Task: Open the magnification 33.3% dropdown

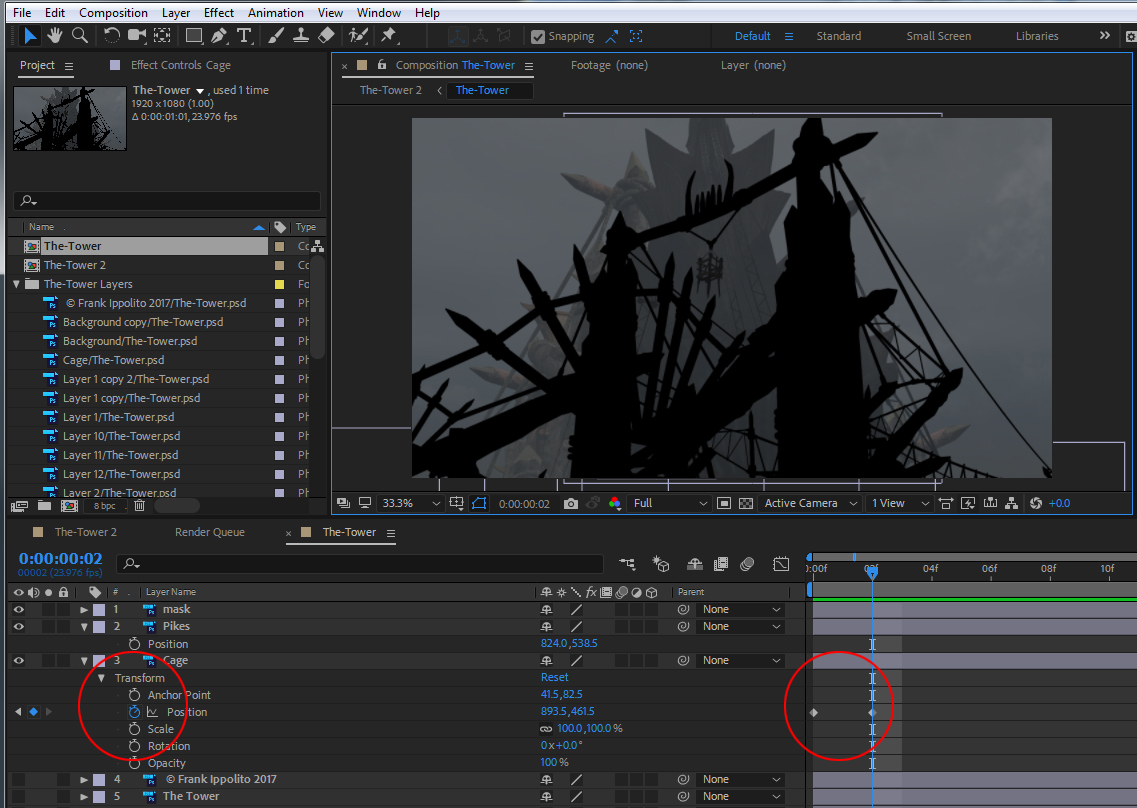Action: tap(410, 503)
